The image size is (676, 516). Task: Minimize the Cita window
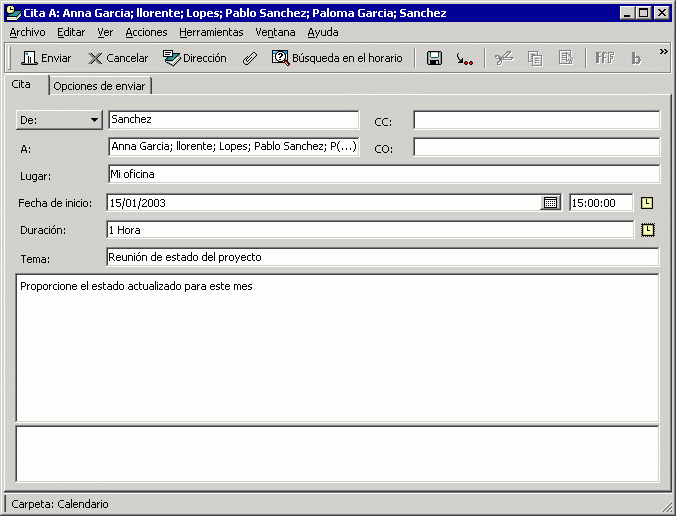pyautogui.click(x=627, y=13)
